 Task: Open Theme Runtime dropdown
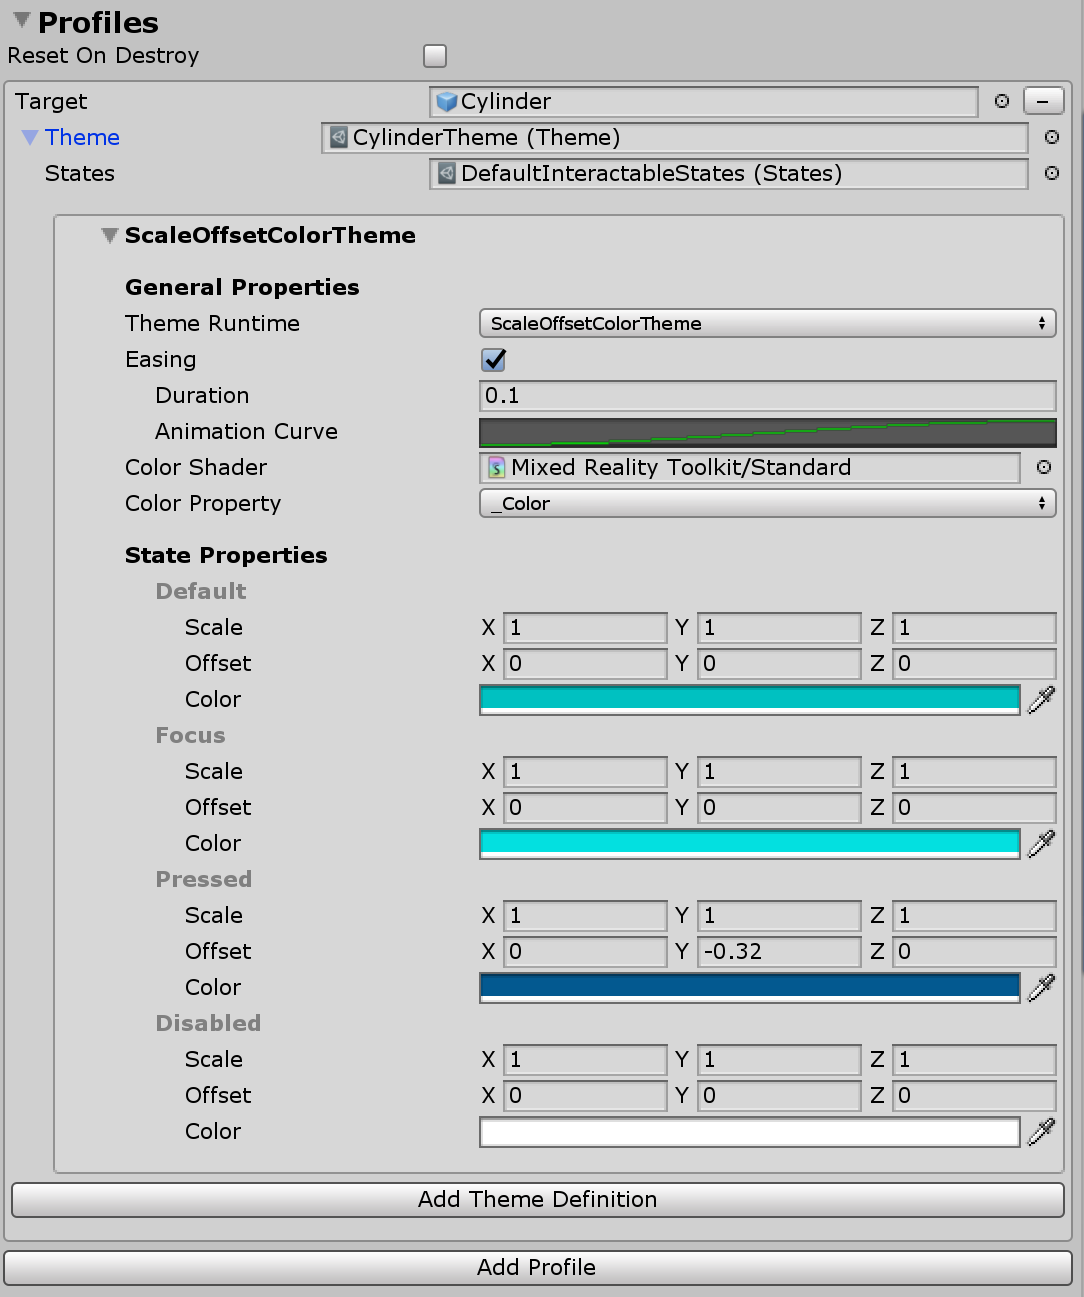(768, 323)
